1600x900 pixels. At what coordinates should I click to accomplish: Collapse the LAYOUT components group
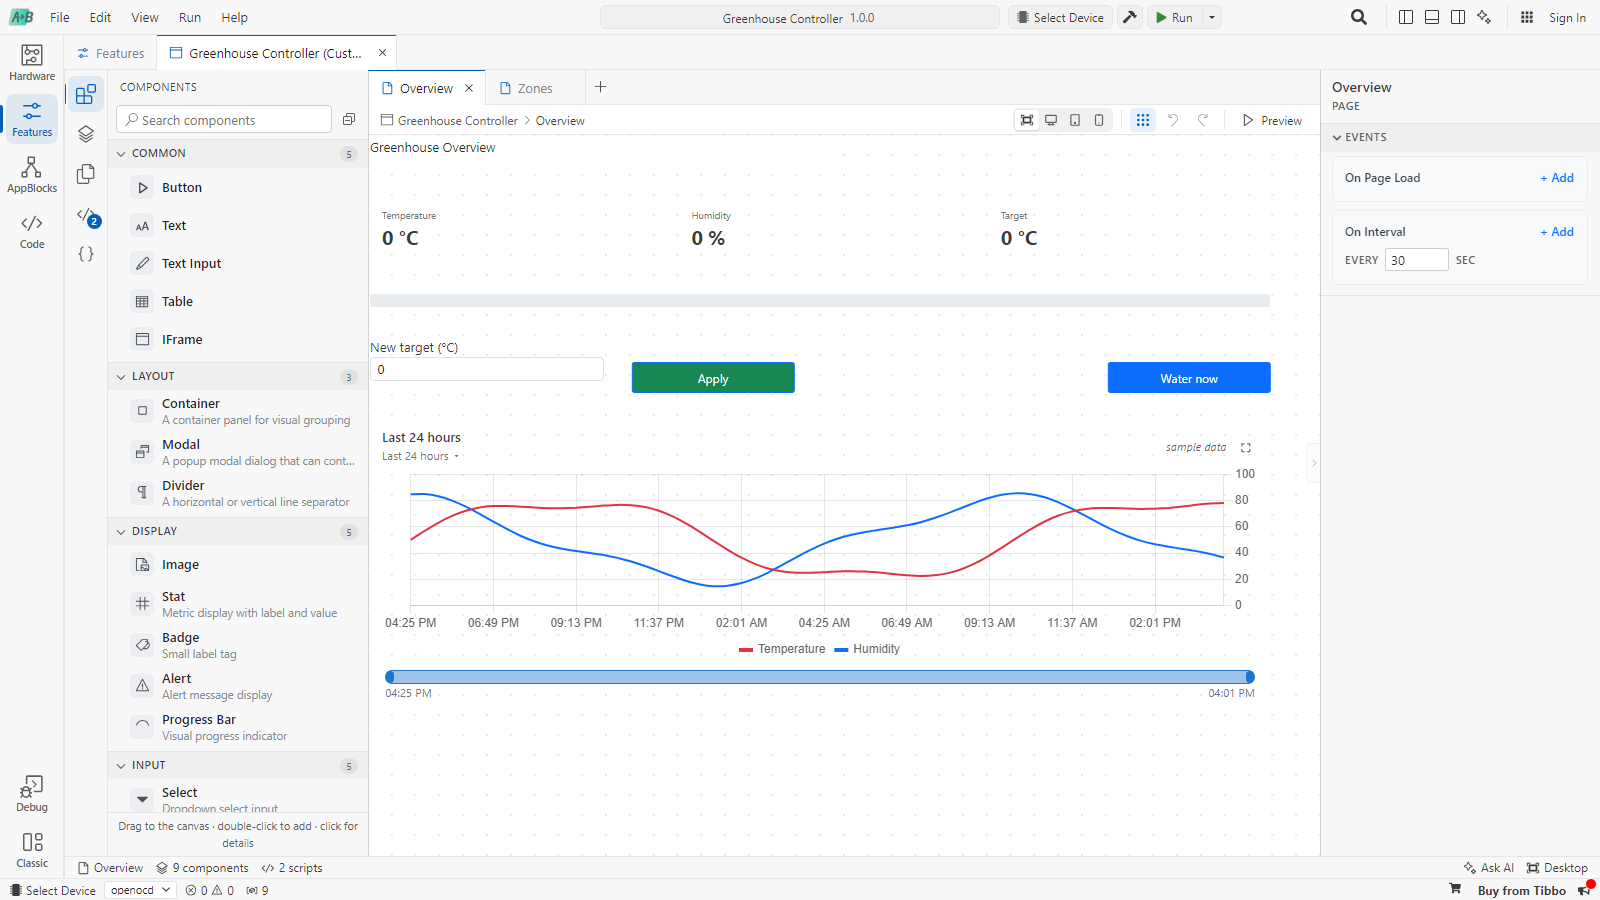(x=238, y=376)
